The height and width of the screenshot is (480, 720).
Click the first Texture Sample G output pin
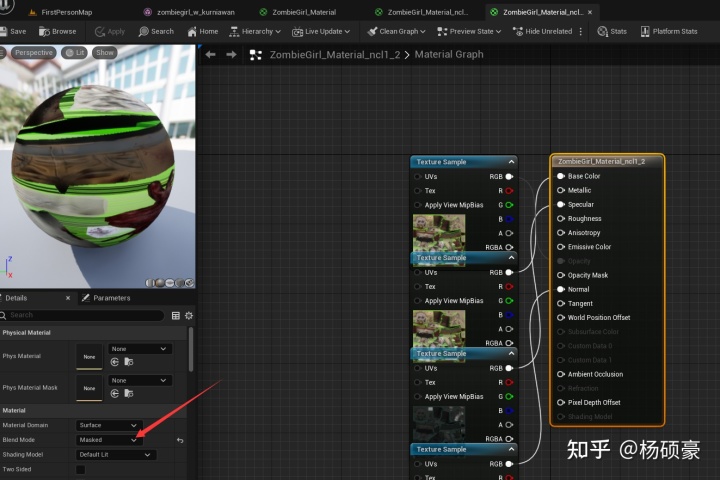point(509,205)
